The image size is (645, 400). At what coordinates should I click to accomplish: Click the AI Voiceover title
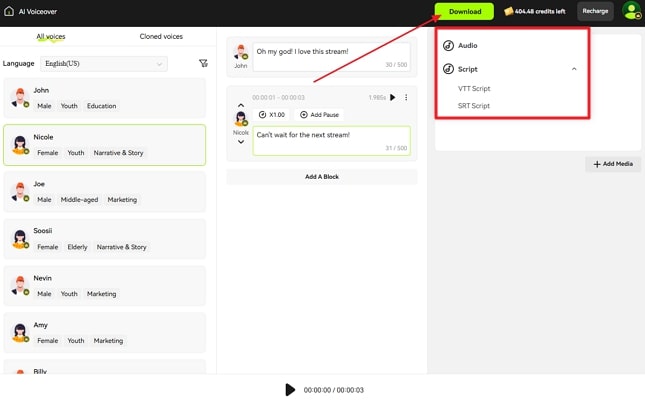37,12
